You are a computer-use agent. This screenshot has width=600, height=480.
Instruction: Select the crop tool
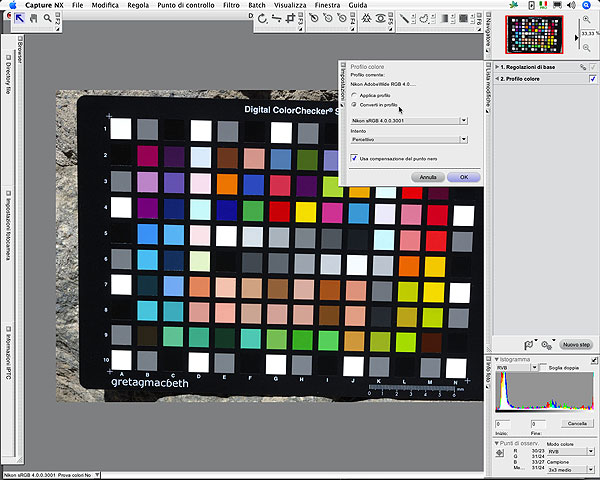(290, 18)
